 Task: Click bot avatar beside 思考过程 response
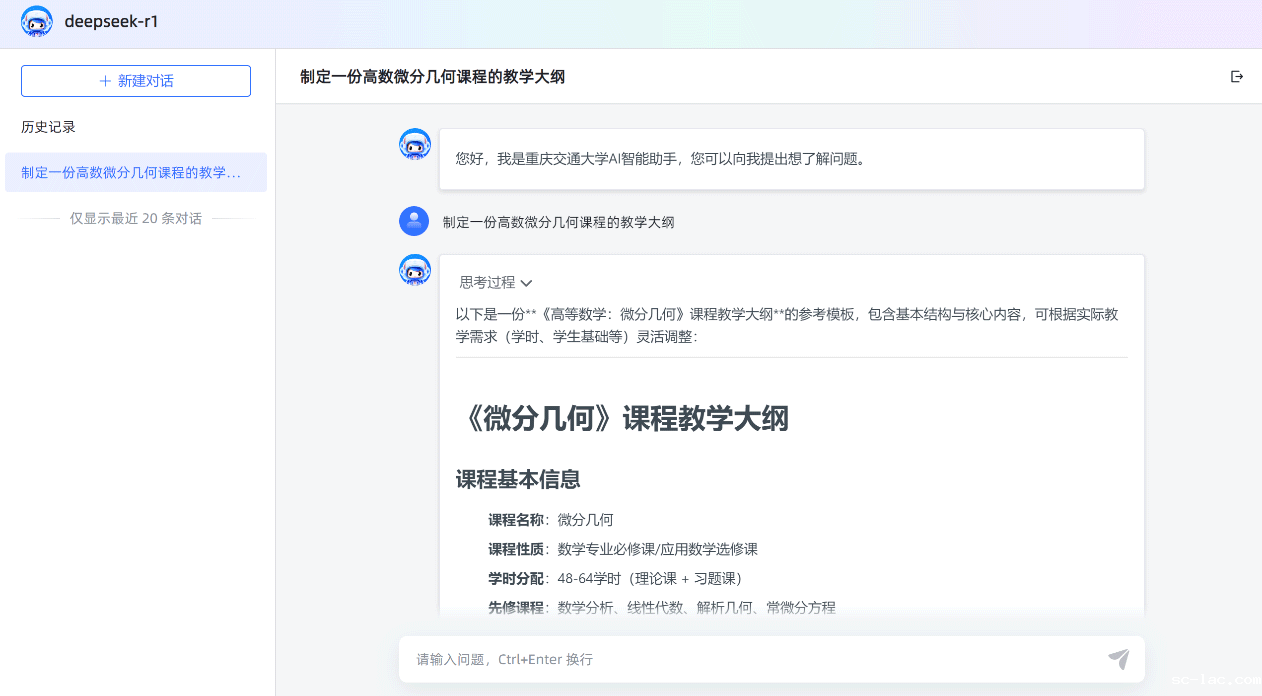click(415, 271)
